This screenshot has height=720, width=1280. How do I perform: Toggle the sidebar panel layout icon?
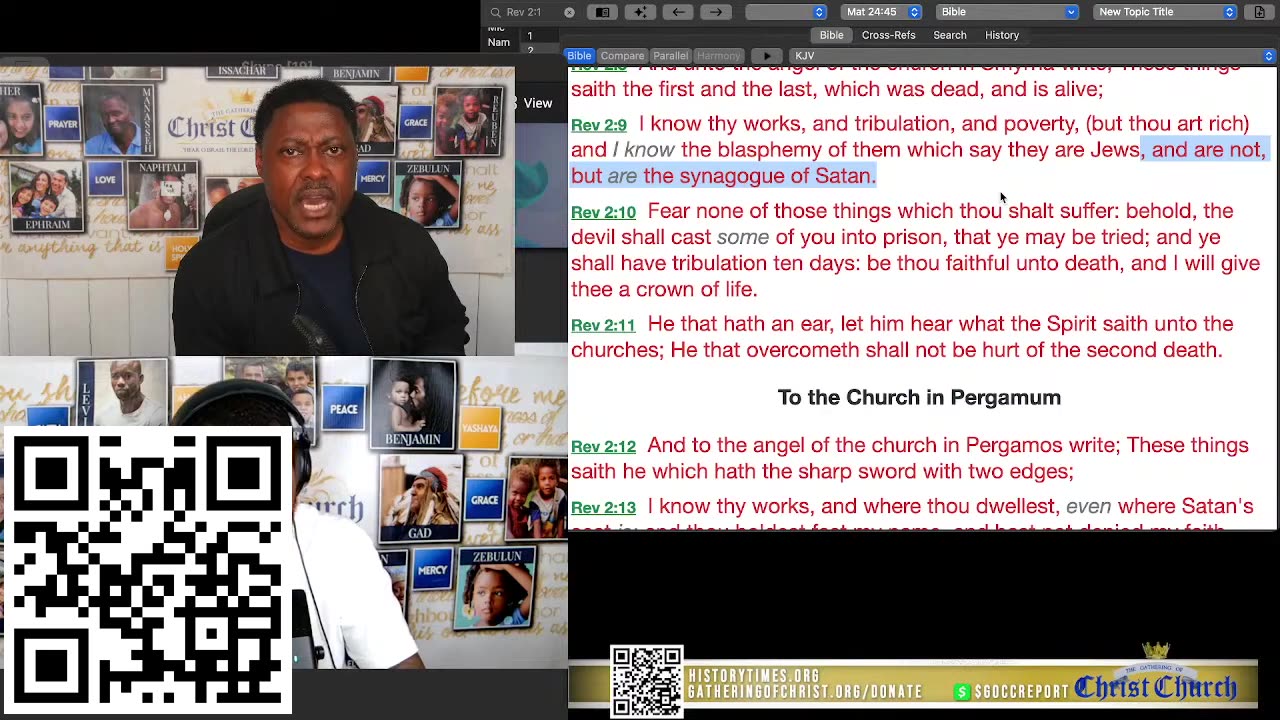tap(603, 12)
